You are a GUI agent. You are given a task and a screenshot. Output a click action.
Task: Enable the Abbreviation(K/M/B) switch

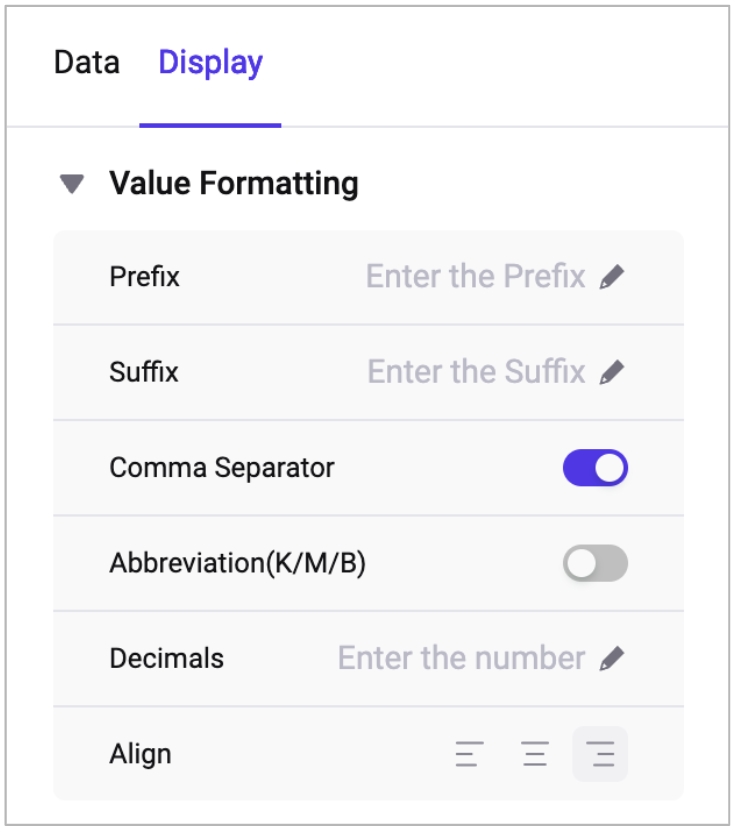(x=595, y=563)
